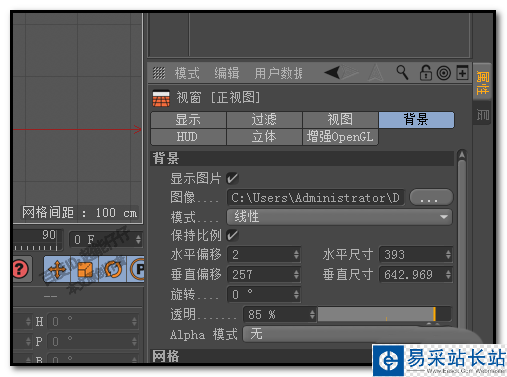Screen dimensions: 507x377
Task: Open the 模式 menu
Action: [187, 73]
